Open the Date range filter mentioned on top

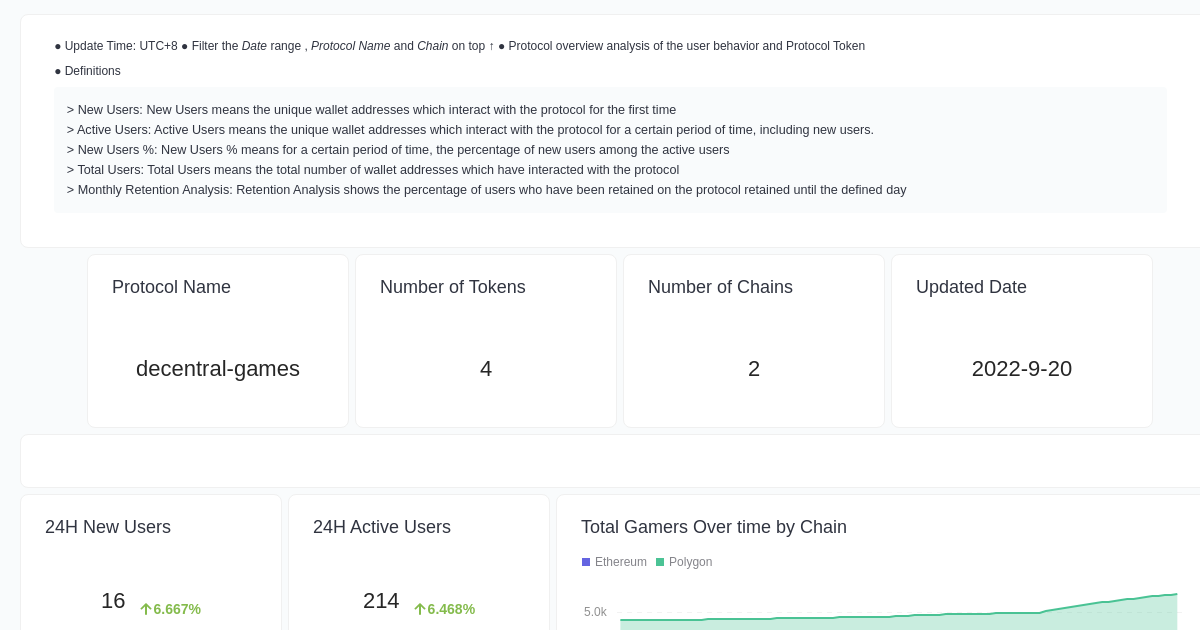[253, 46]
